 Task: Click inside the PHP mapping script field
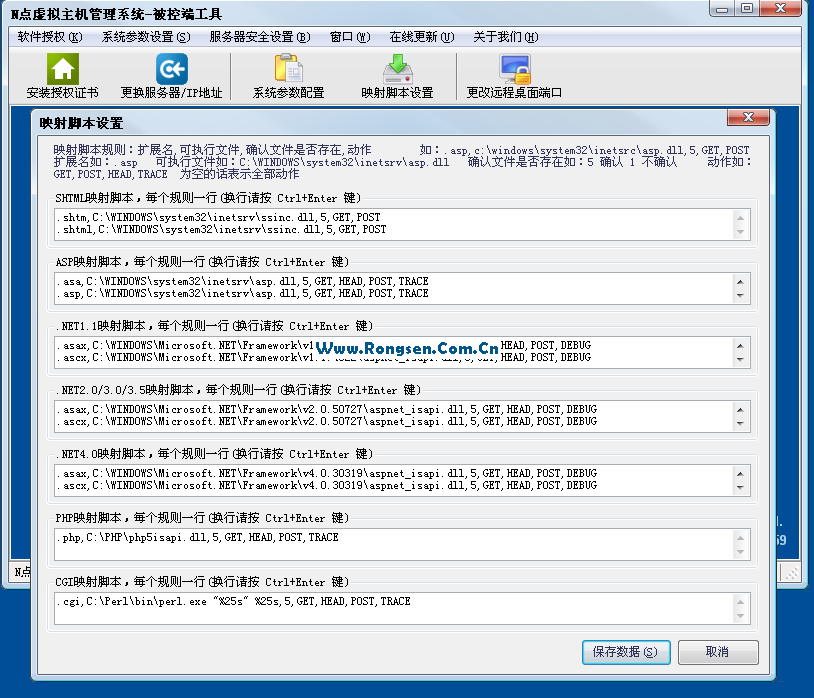point(394,544)
